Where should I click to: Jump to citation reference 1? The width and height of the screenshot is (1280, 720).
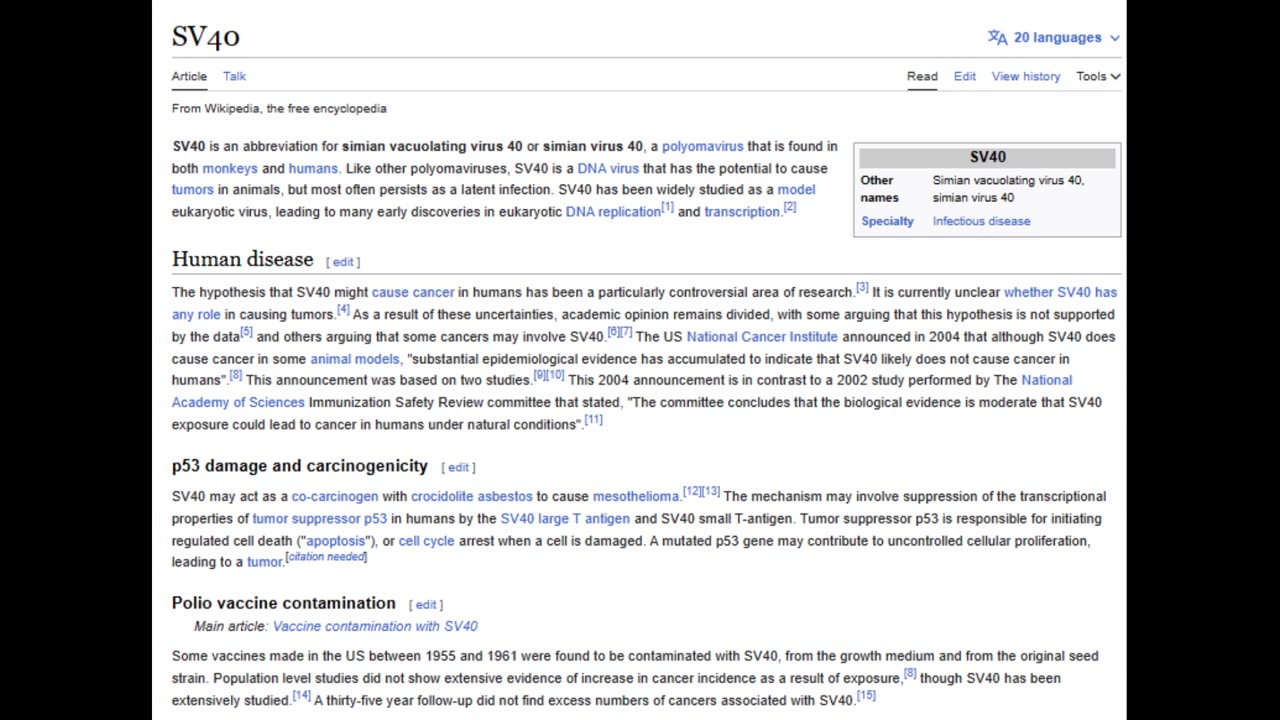(x=667, y=207)
